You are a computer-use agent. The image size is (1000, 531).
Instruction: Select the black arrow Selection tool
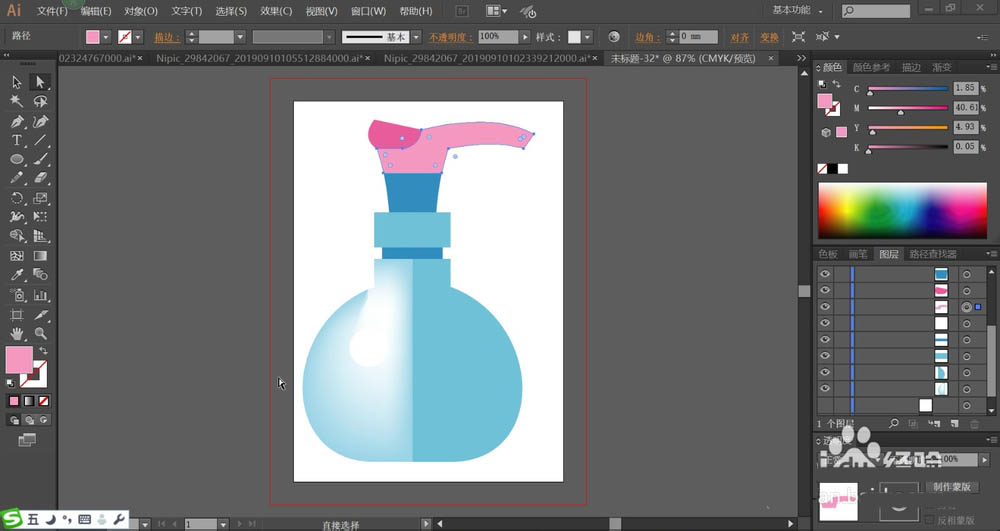click(17, 82)
